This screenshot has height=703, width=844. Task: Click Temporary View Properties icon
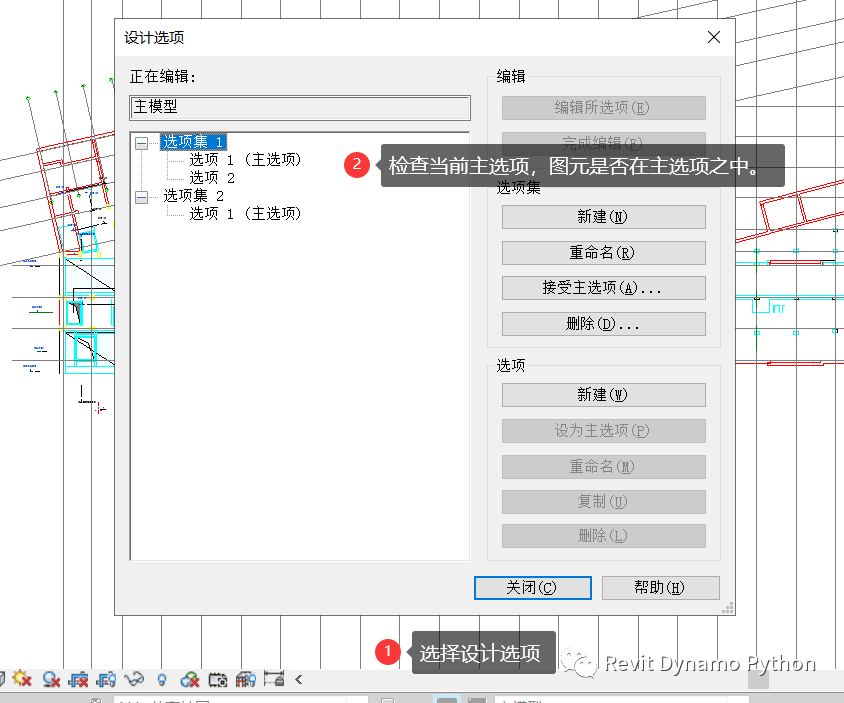(217, 680)
